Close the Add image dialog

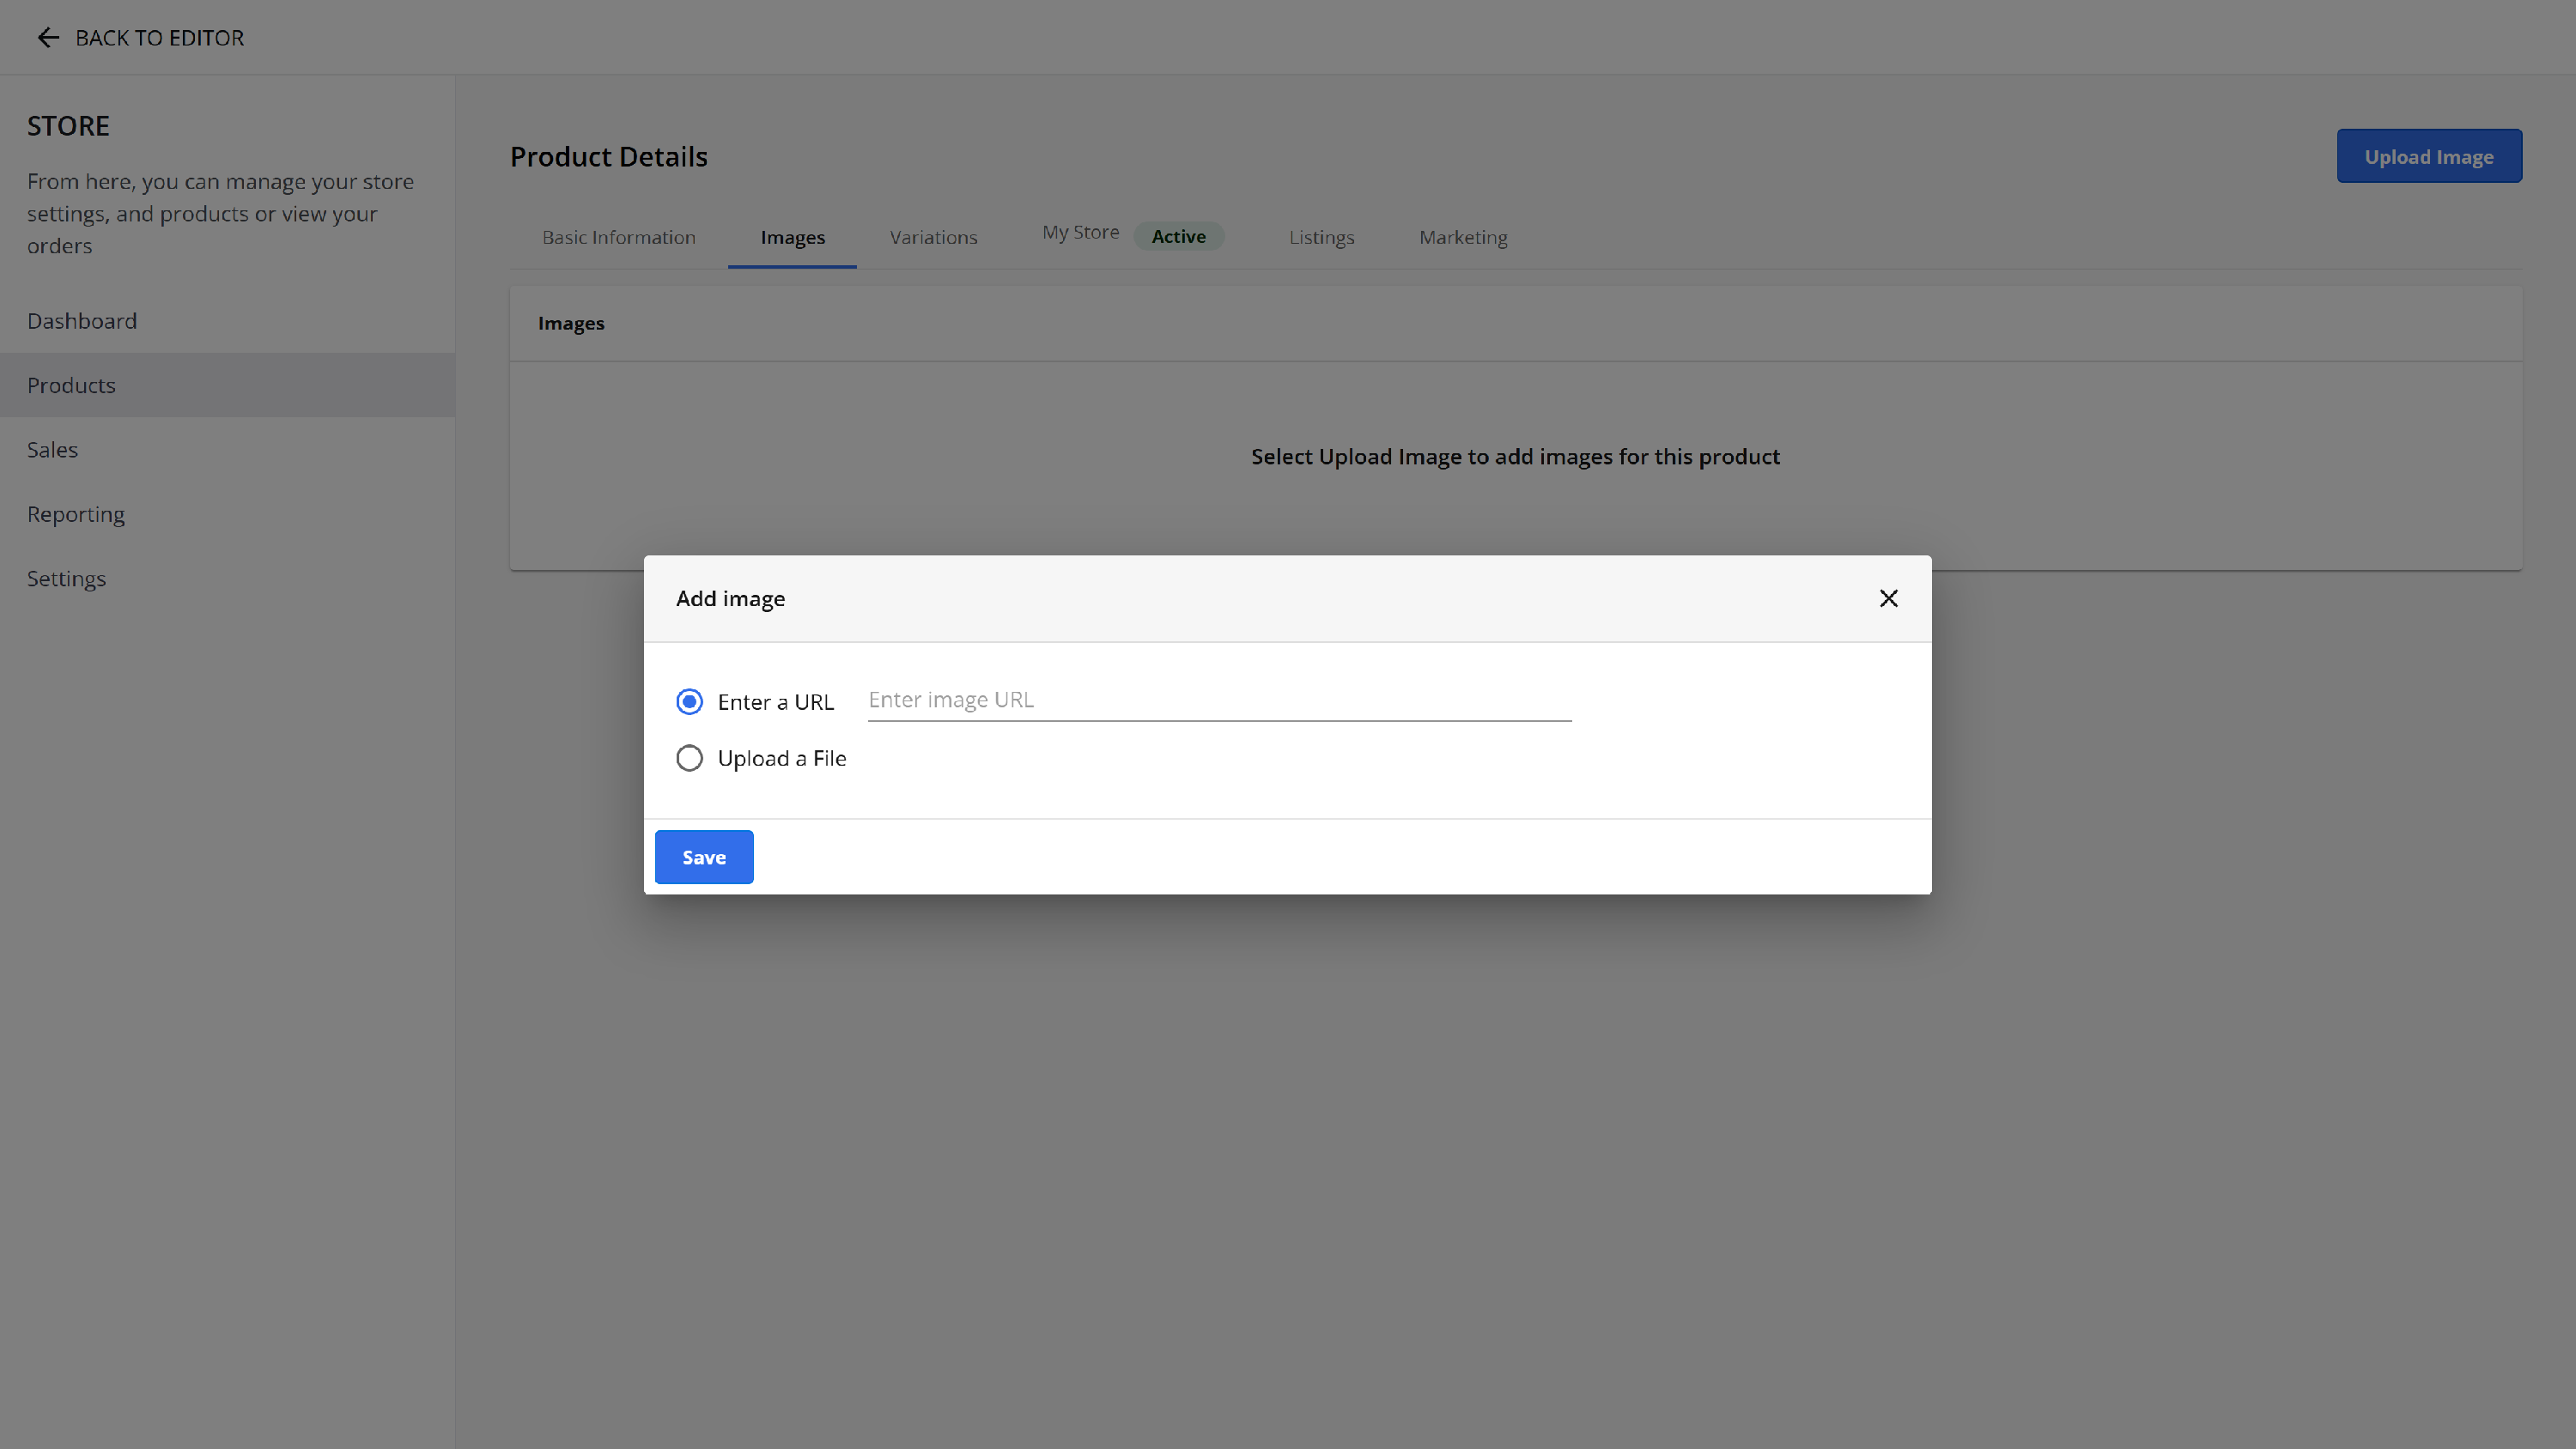click(x=1888, y=598)
